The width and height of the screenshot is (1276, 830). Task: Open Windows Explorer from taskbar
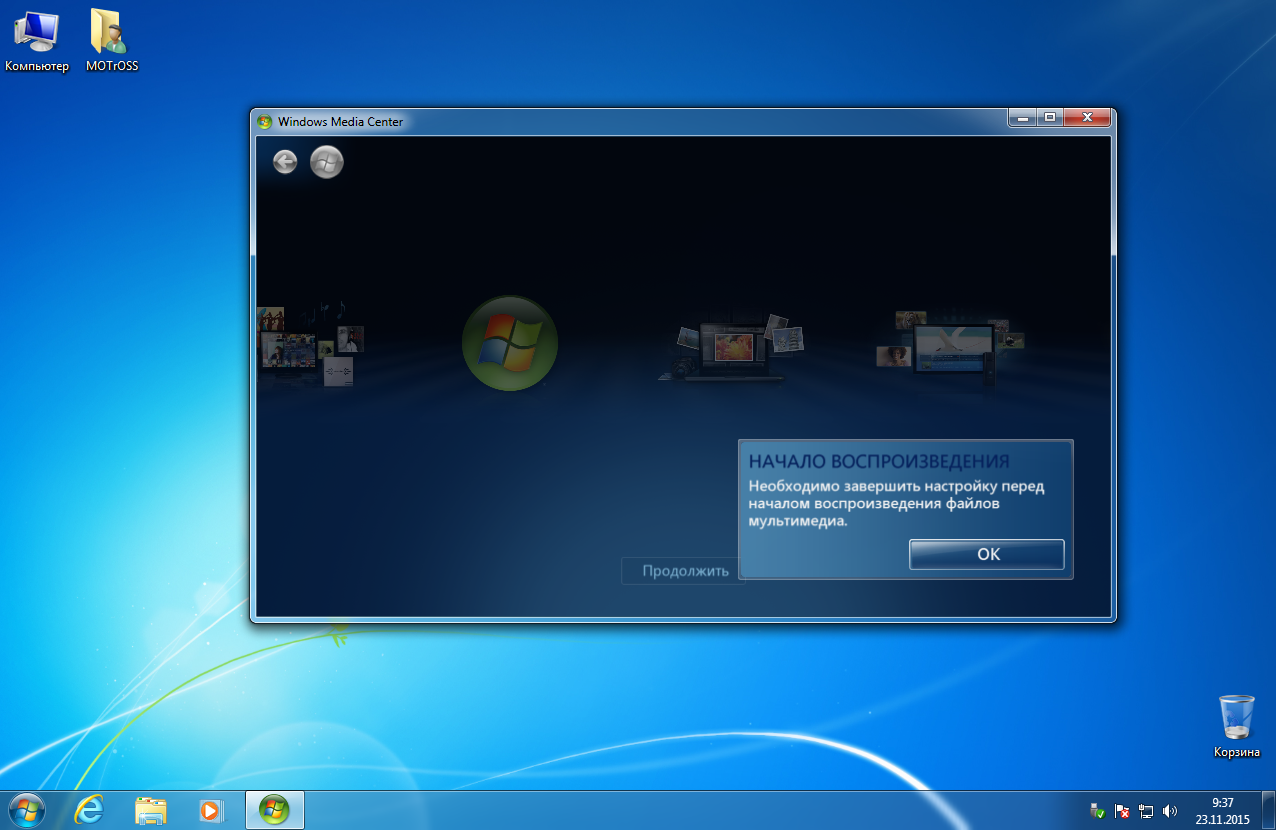click(151, 809)
